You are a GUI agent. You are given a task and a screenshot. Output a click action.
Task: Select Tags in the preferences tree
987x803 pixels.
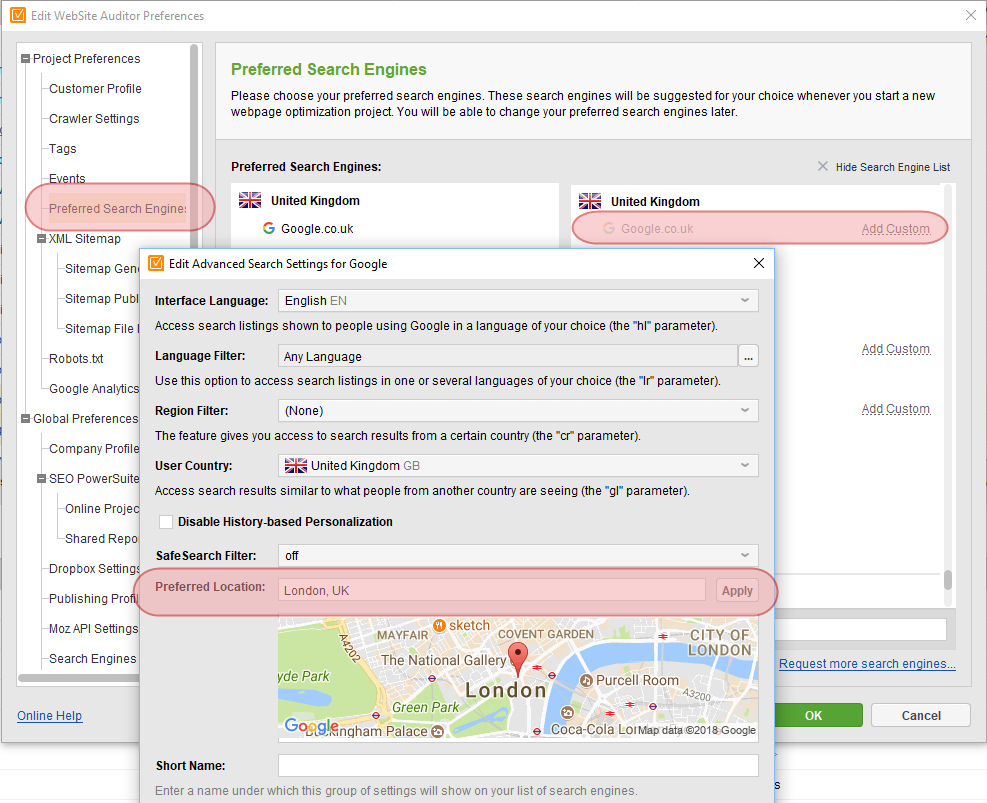62,149
